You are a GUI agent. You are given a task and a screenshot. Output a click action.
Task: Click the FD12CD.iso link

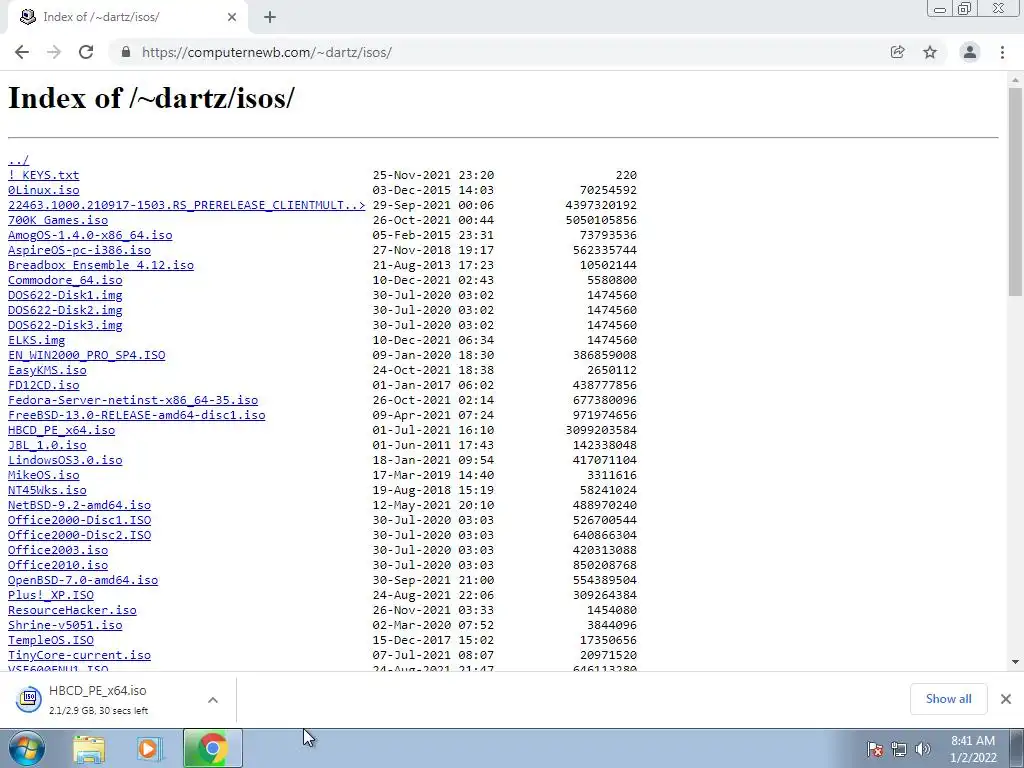click(x=44, y=385)
